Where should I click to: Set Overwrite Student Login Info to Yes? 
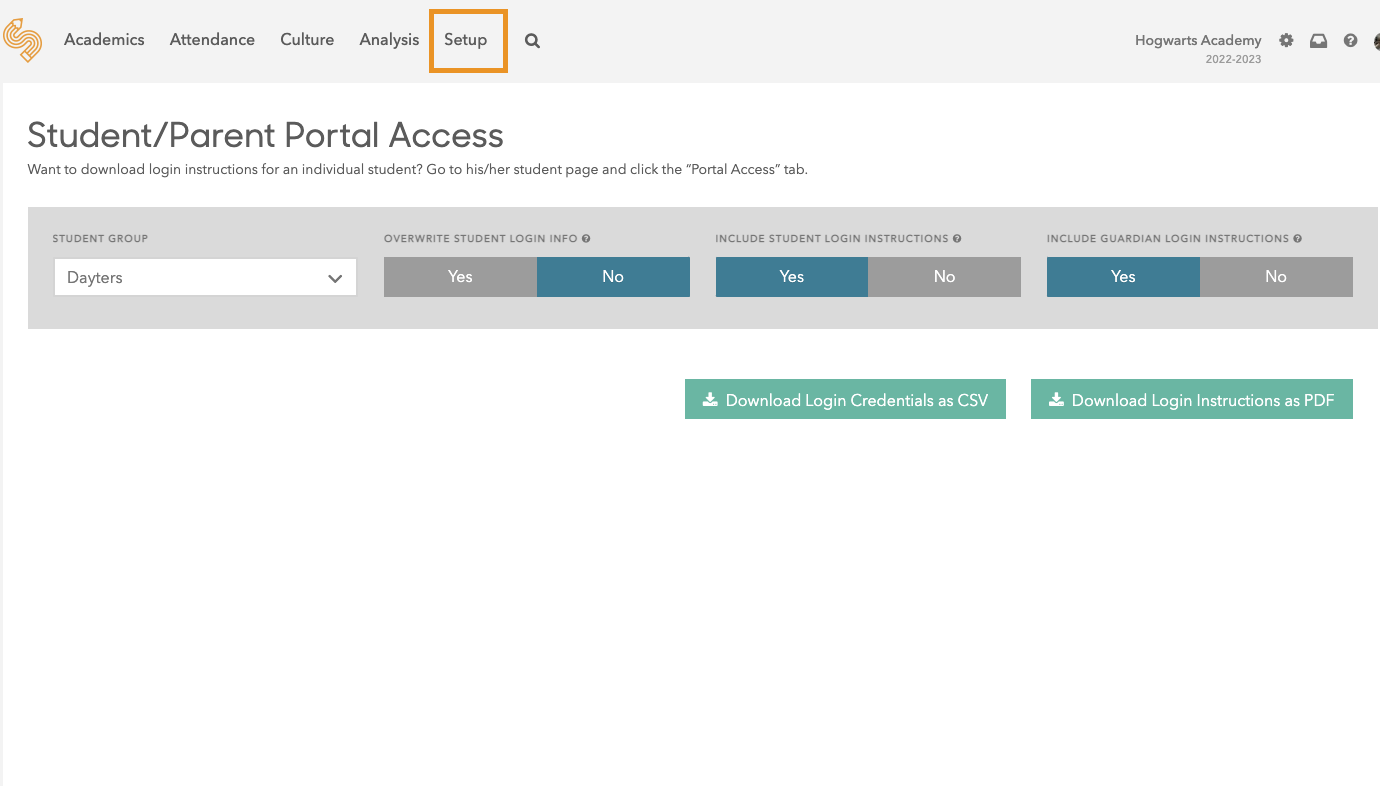(x=460, y=277)
